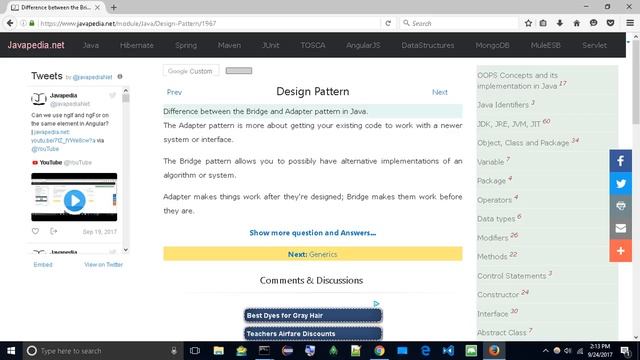This screenshot has width=640, height=360.
Task: Go to the Next question link
Action: [440, 92]
